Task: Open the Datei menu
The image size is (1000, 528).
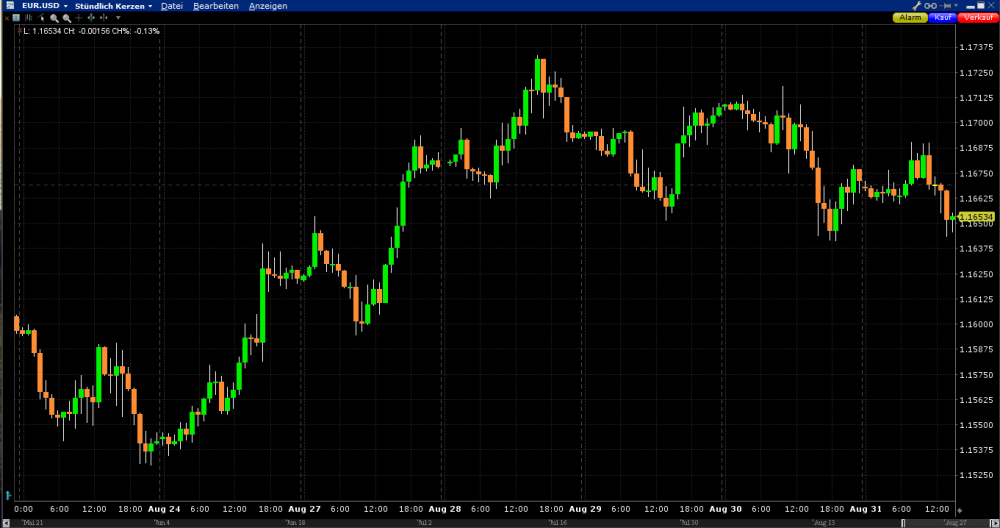Action: (172, 6)
